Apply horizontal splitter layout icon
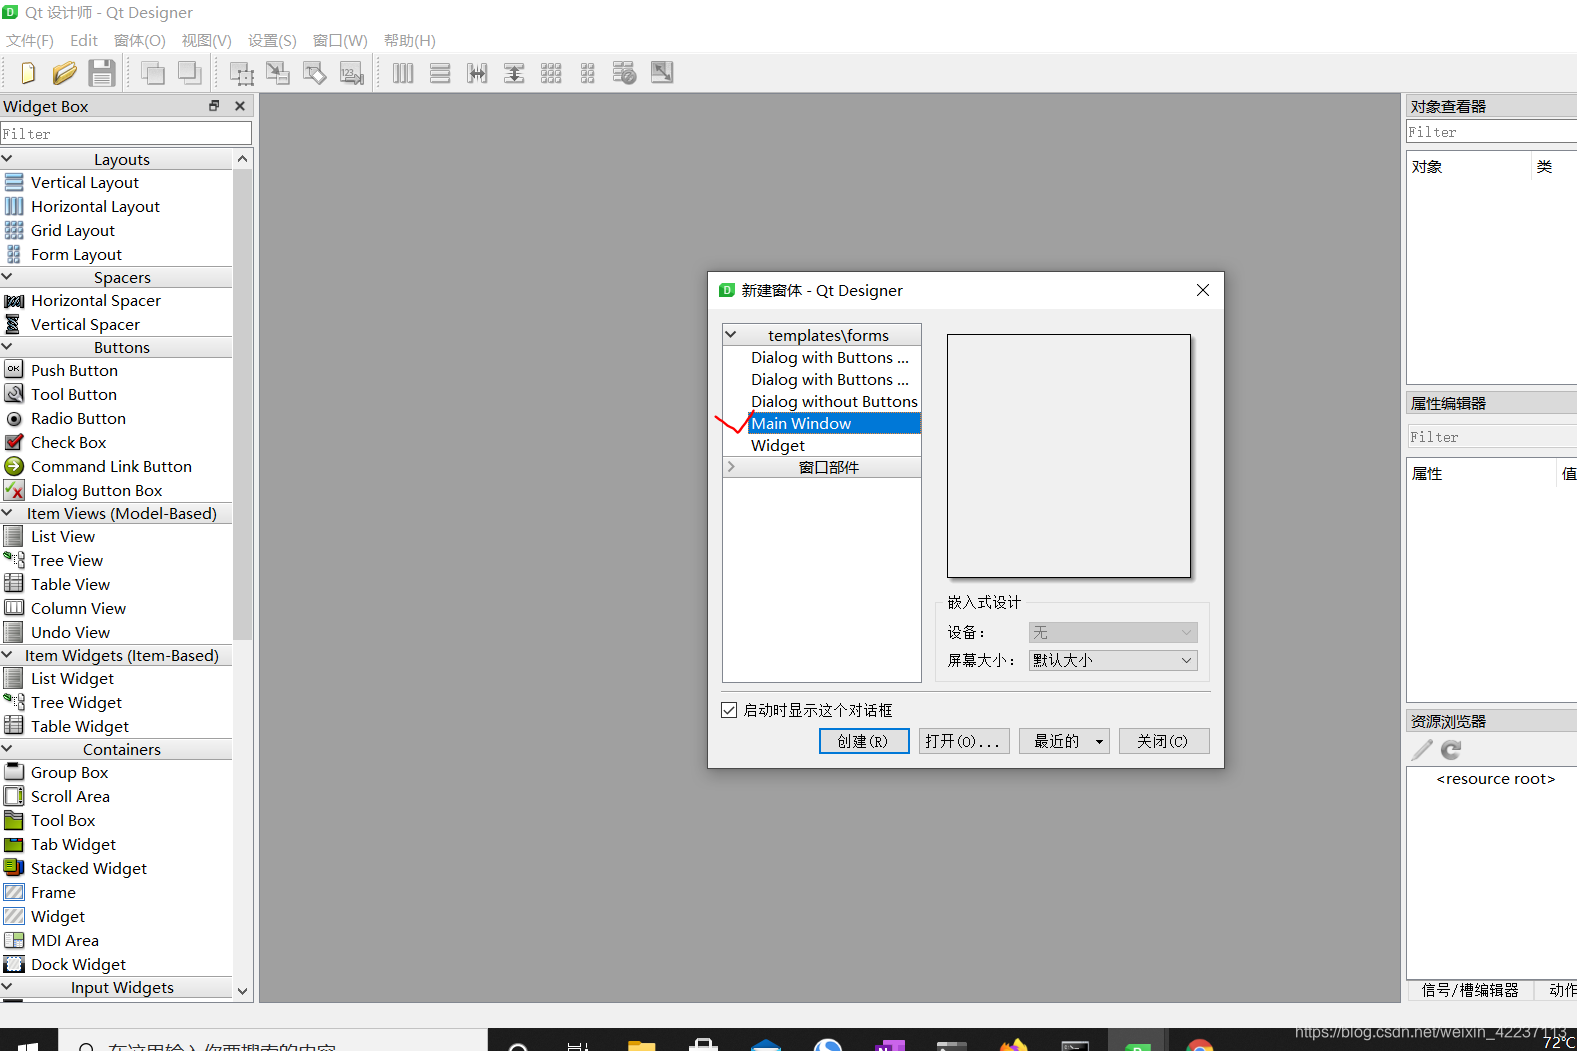Viewport: 1577px width, 1051px height. pos(477,73)
